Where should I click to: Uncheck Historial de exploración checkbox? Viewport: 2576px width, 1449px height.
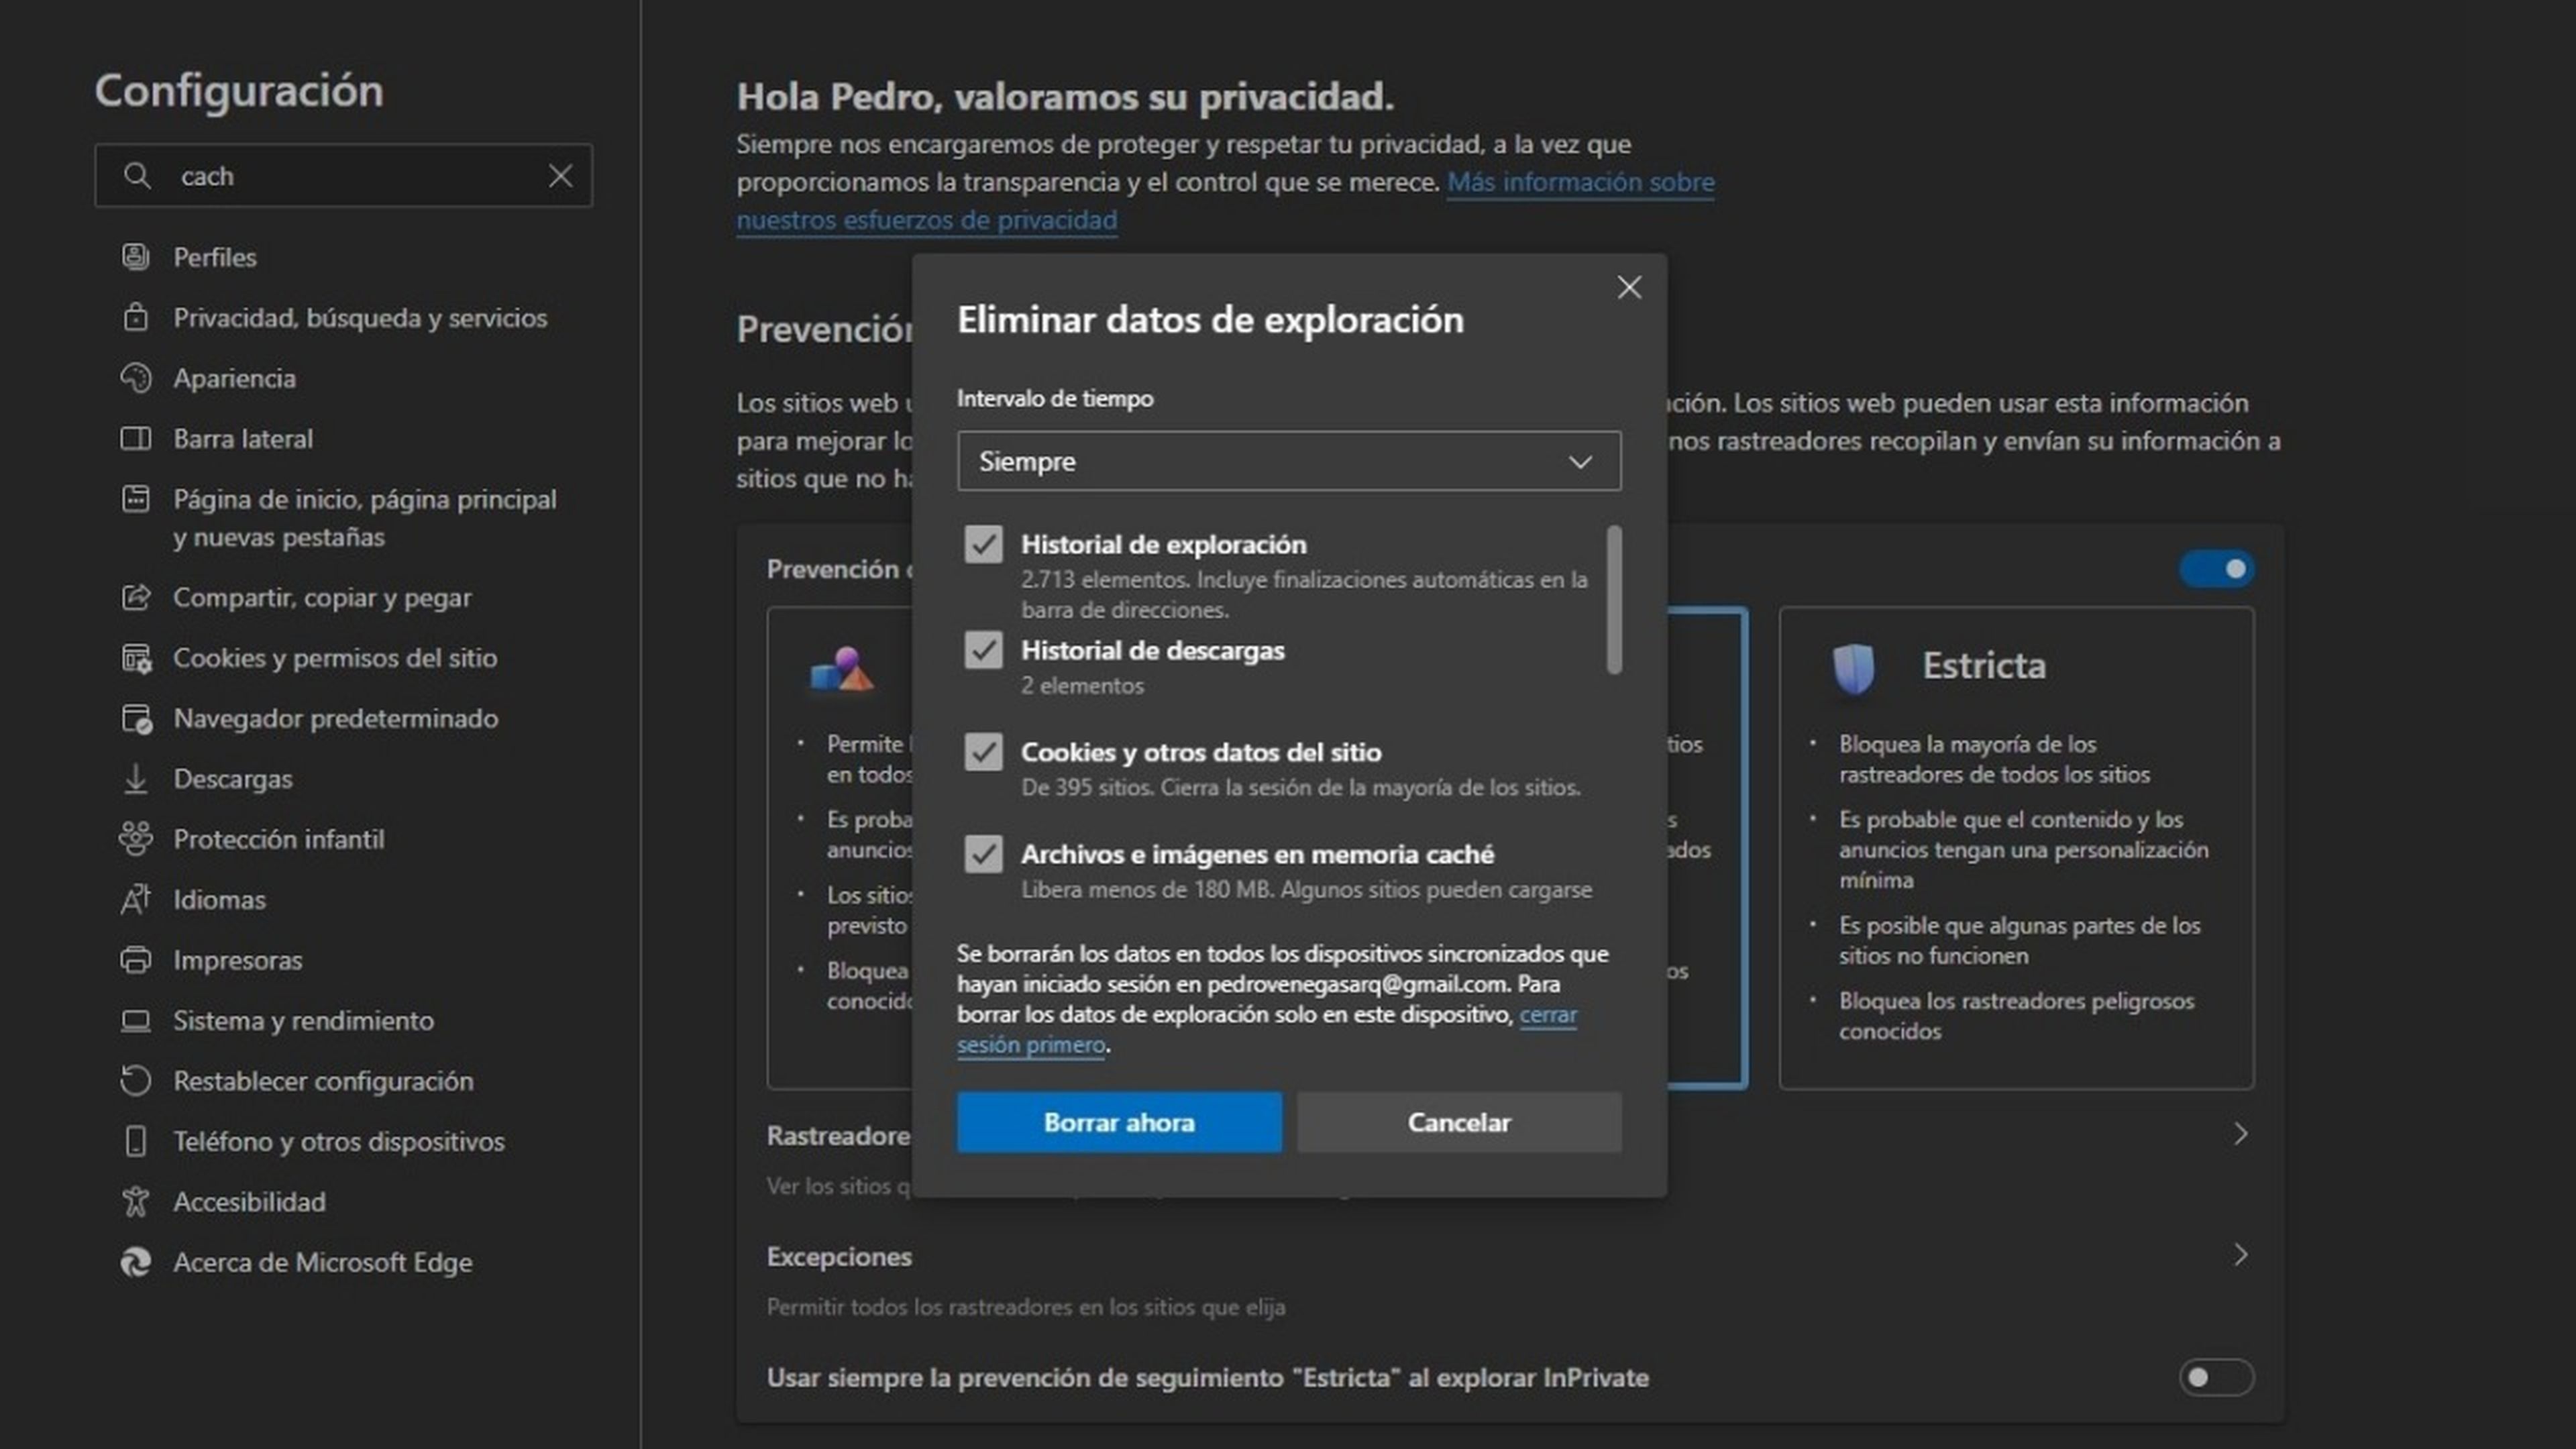coord(983,545)
